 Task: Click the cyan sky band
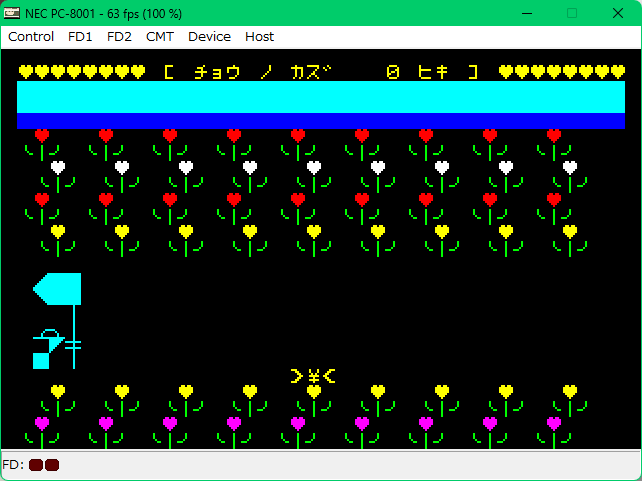(x=321, y=97)
